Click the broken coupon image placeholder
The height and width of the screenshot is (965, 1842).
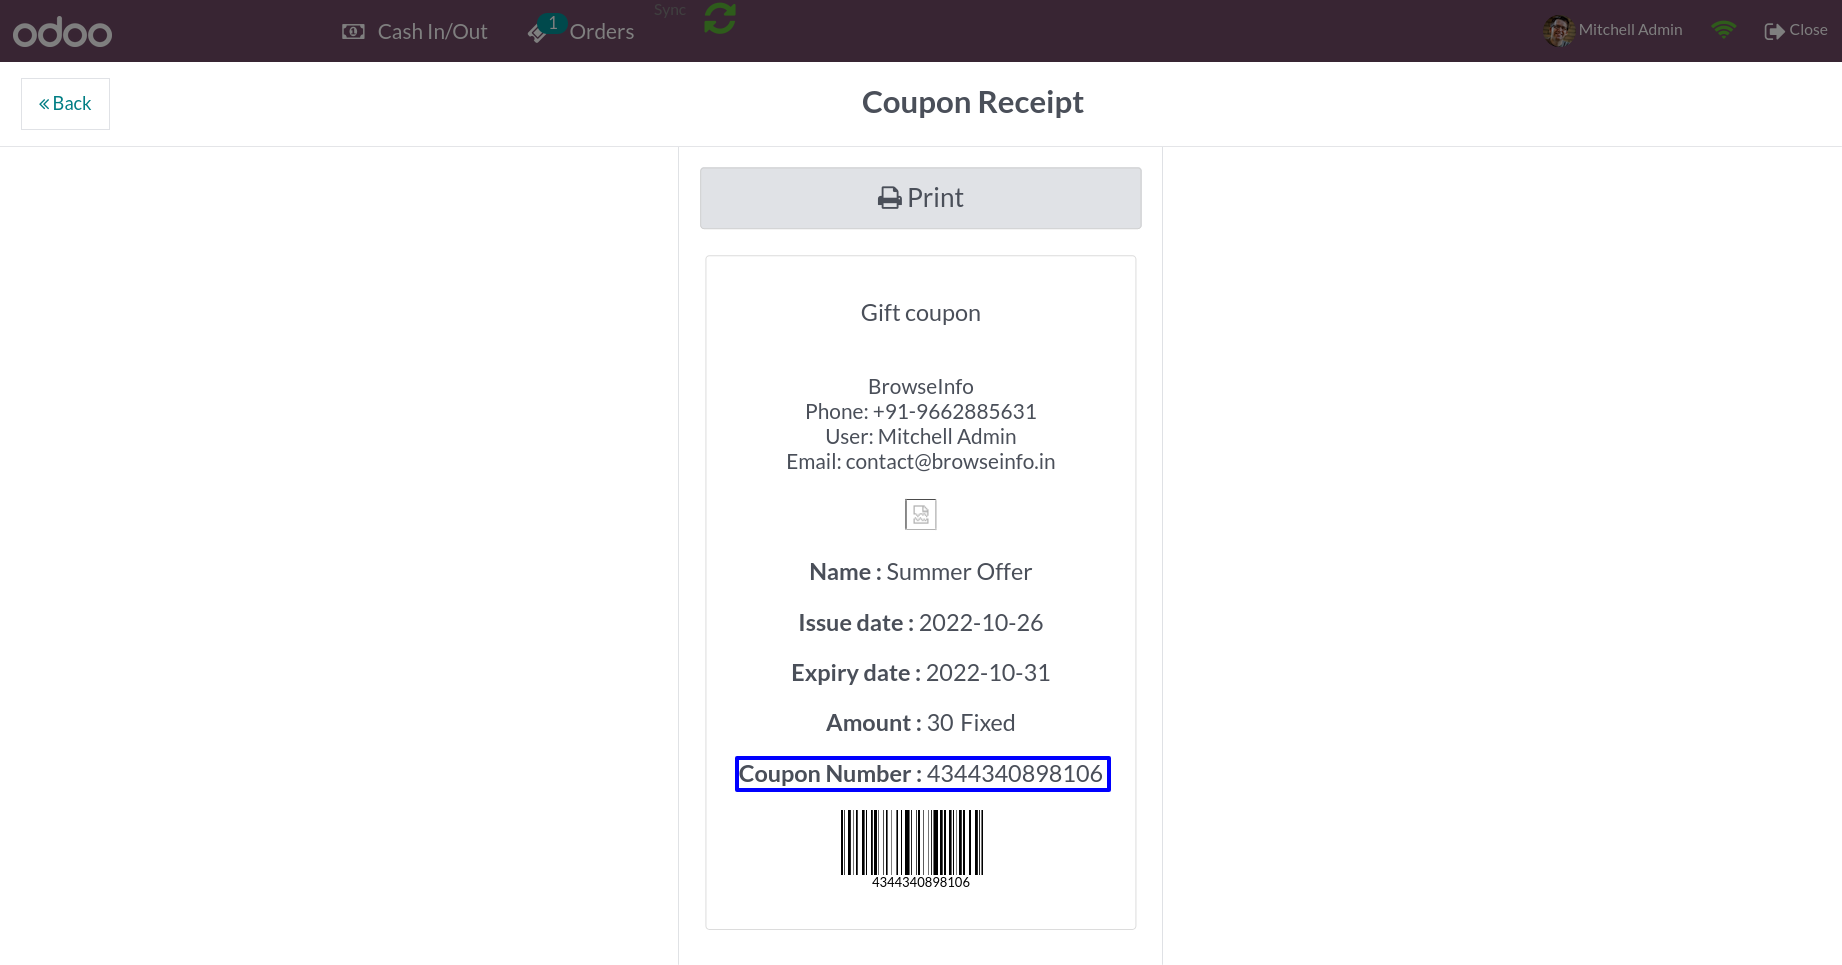921,514
